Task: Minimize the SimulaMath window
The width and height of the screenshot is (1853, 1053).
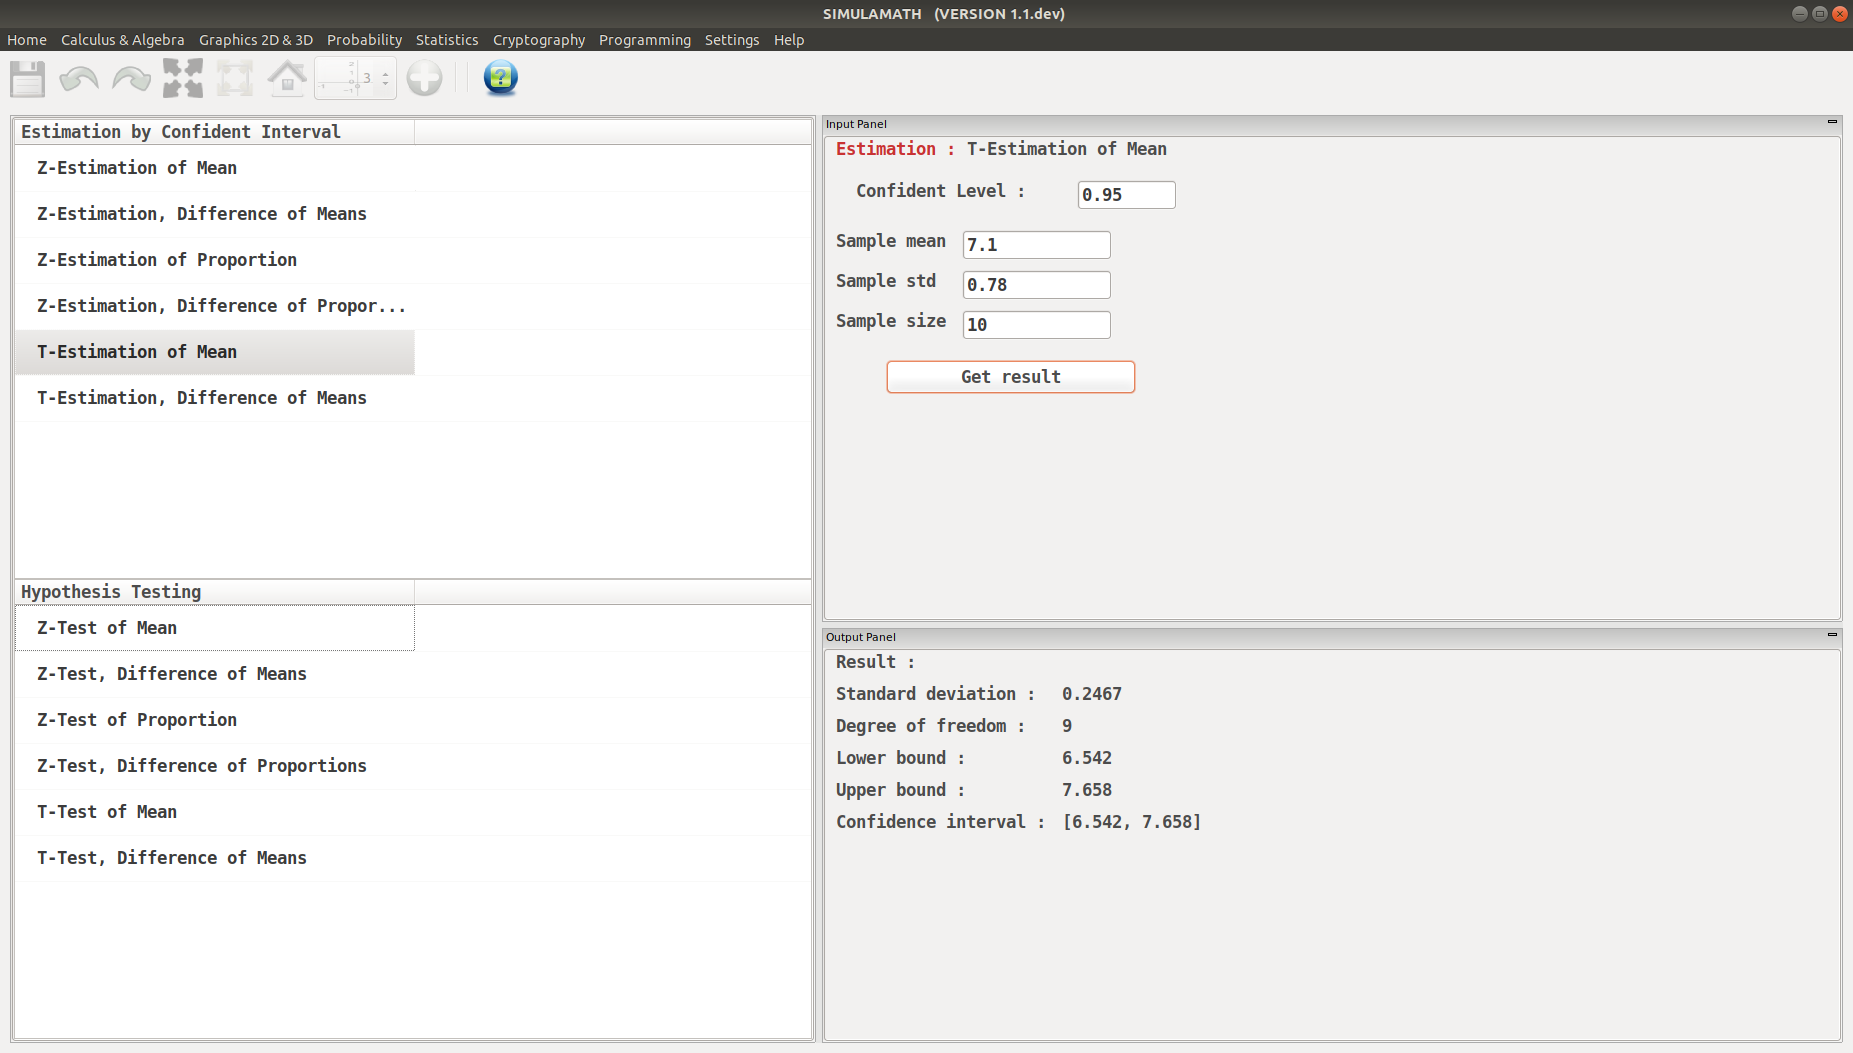Action: (1800, 14)
